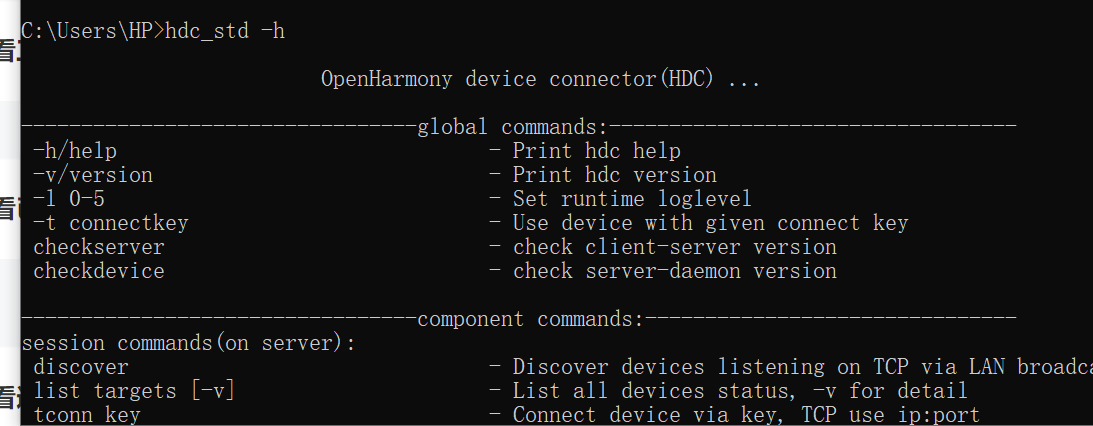Select the -t connectkey option text
This screenshot has height=426, width=1093.
pyautogui.click(x=111, y=223)
